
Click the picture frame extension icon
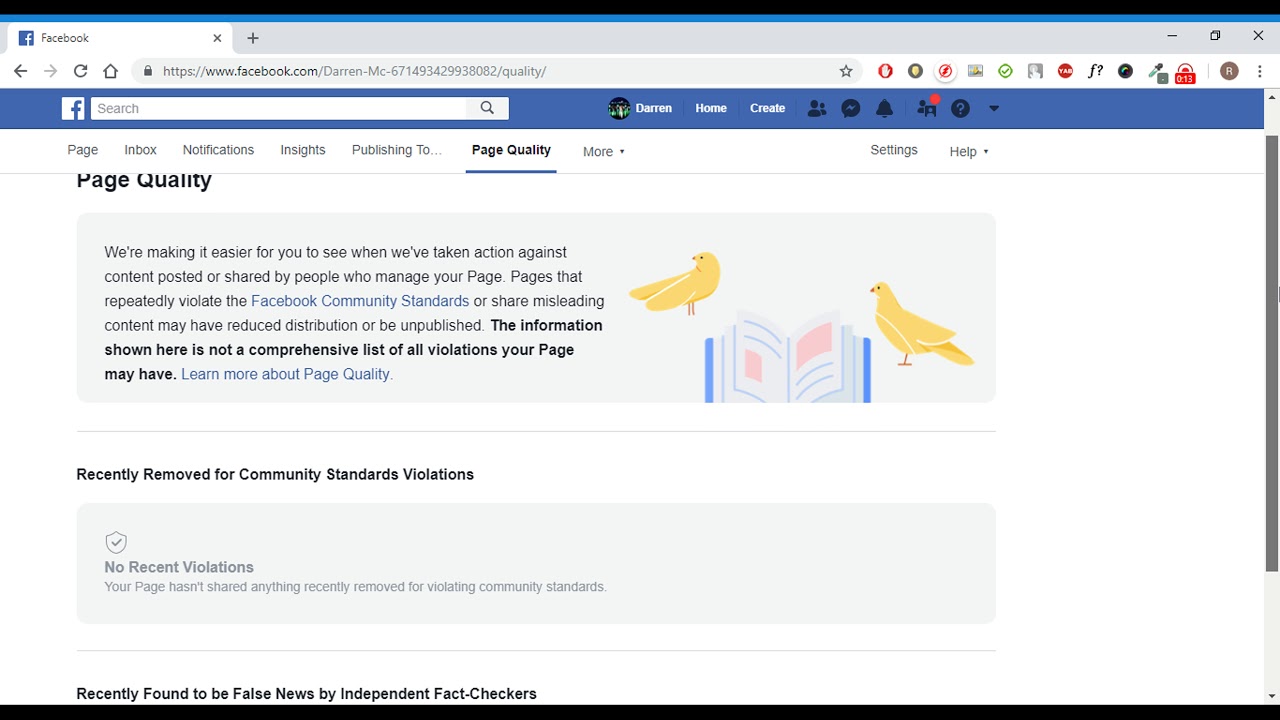(x=975, y=71)
